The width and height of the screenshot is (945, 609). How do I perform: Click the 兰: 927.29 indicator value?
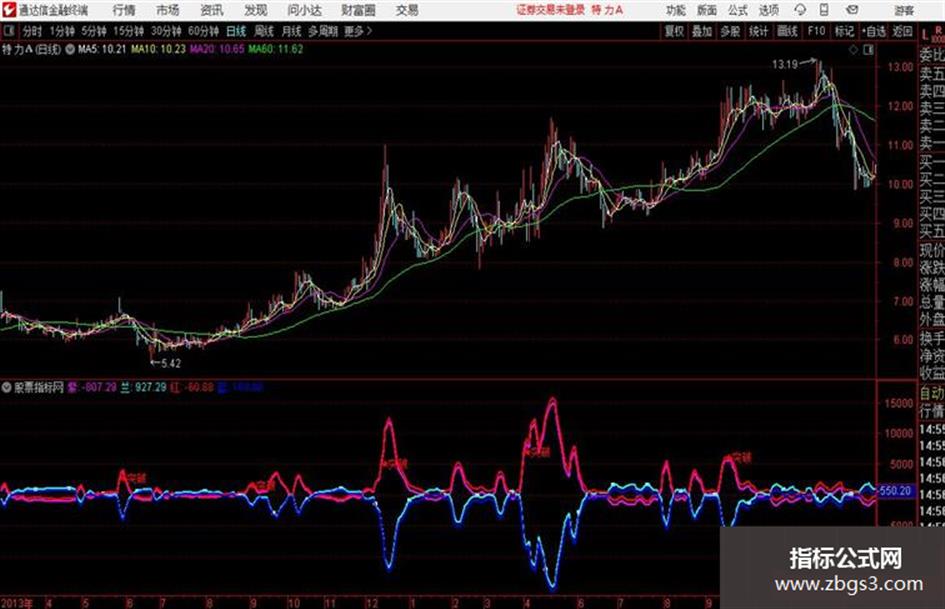pos(143,387)
